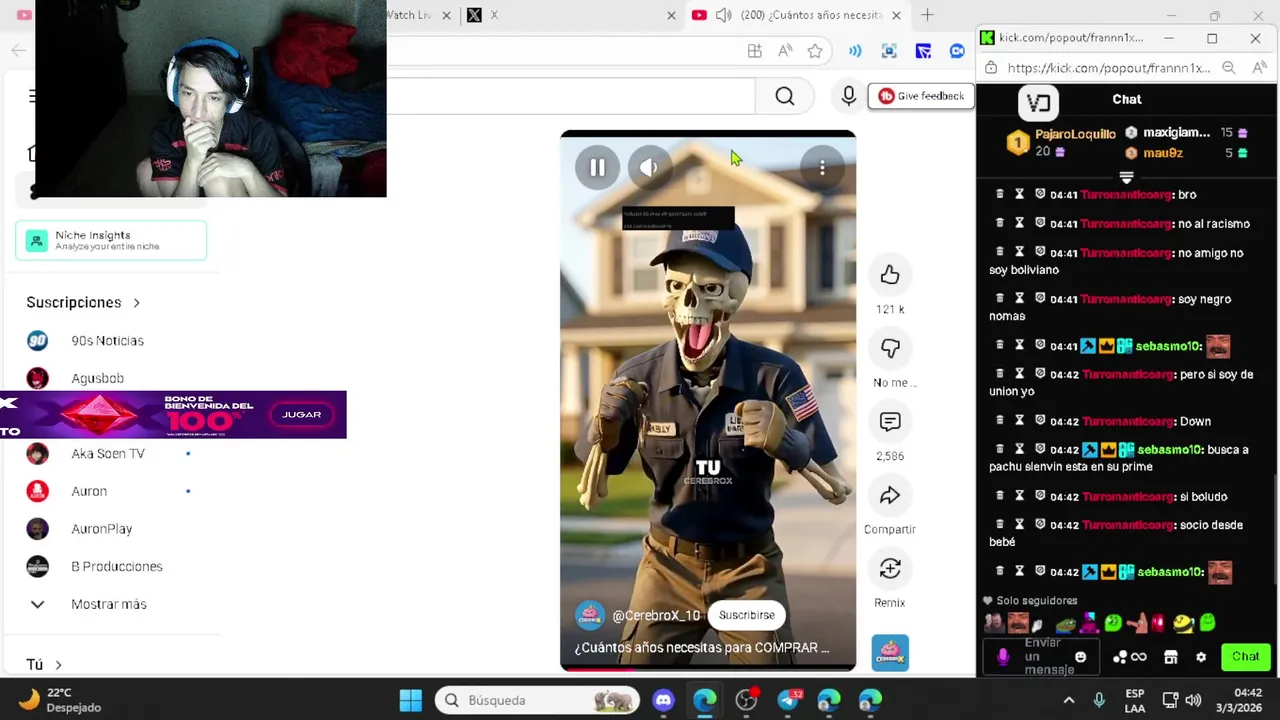The height and width of the screenshot is (720, 1280).
Task: Open the @CerebroX_10 channel link
Action: point(656,615)
